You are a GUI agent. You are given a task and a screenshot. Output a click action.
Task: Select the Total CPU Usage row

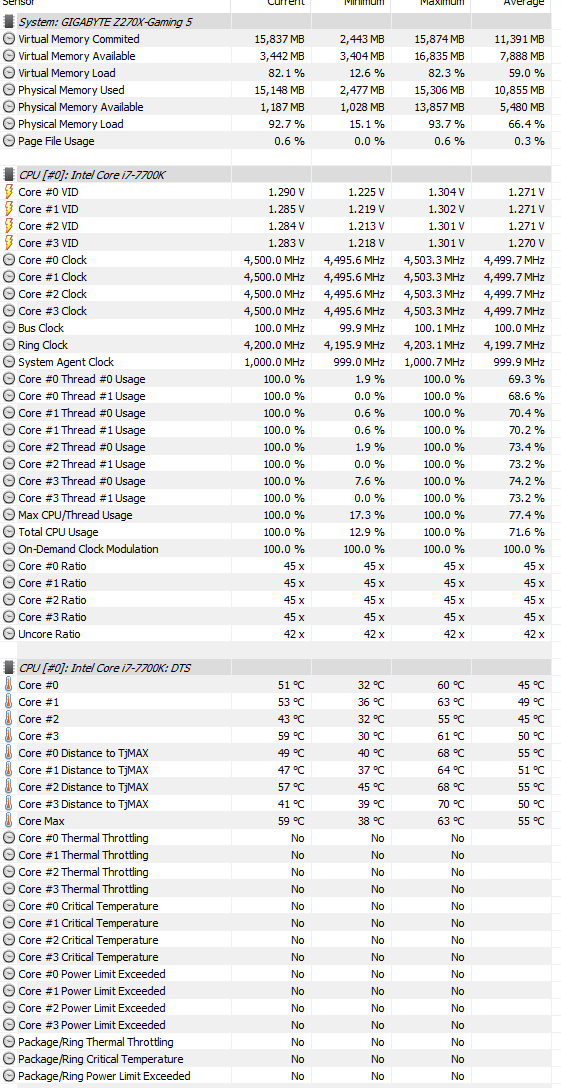coord(280,532)
